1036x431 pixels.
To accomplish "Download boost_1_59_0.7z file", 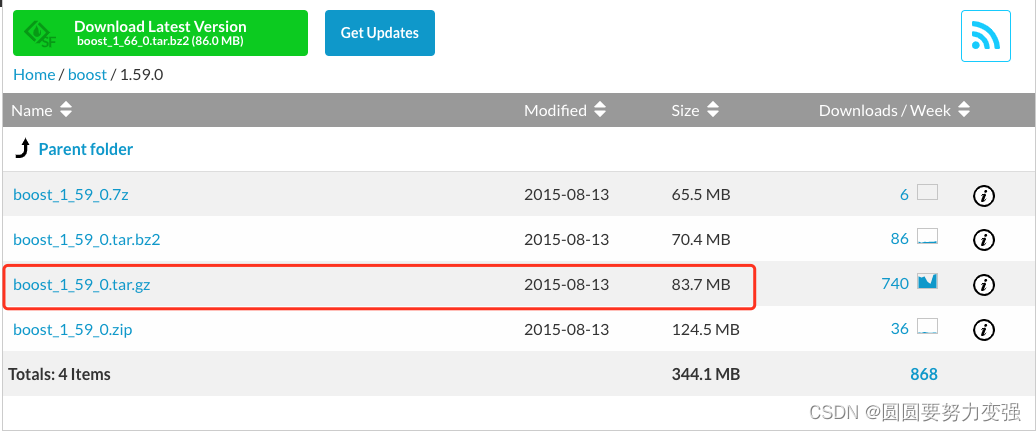I will point(71,195).
